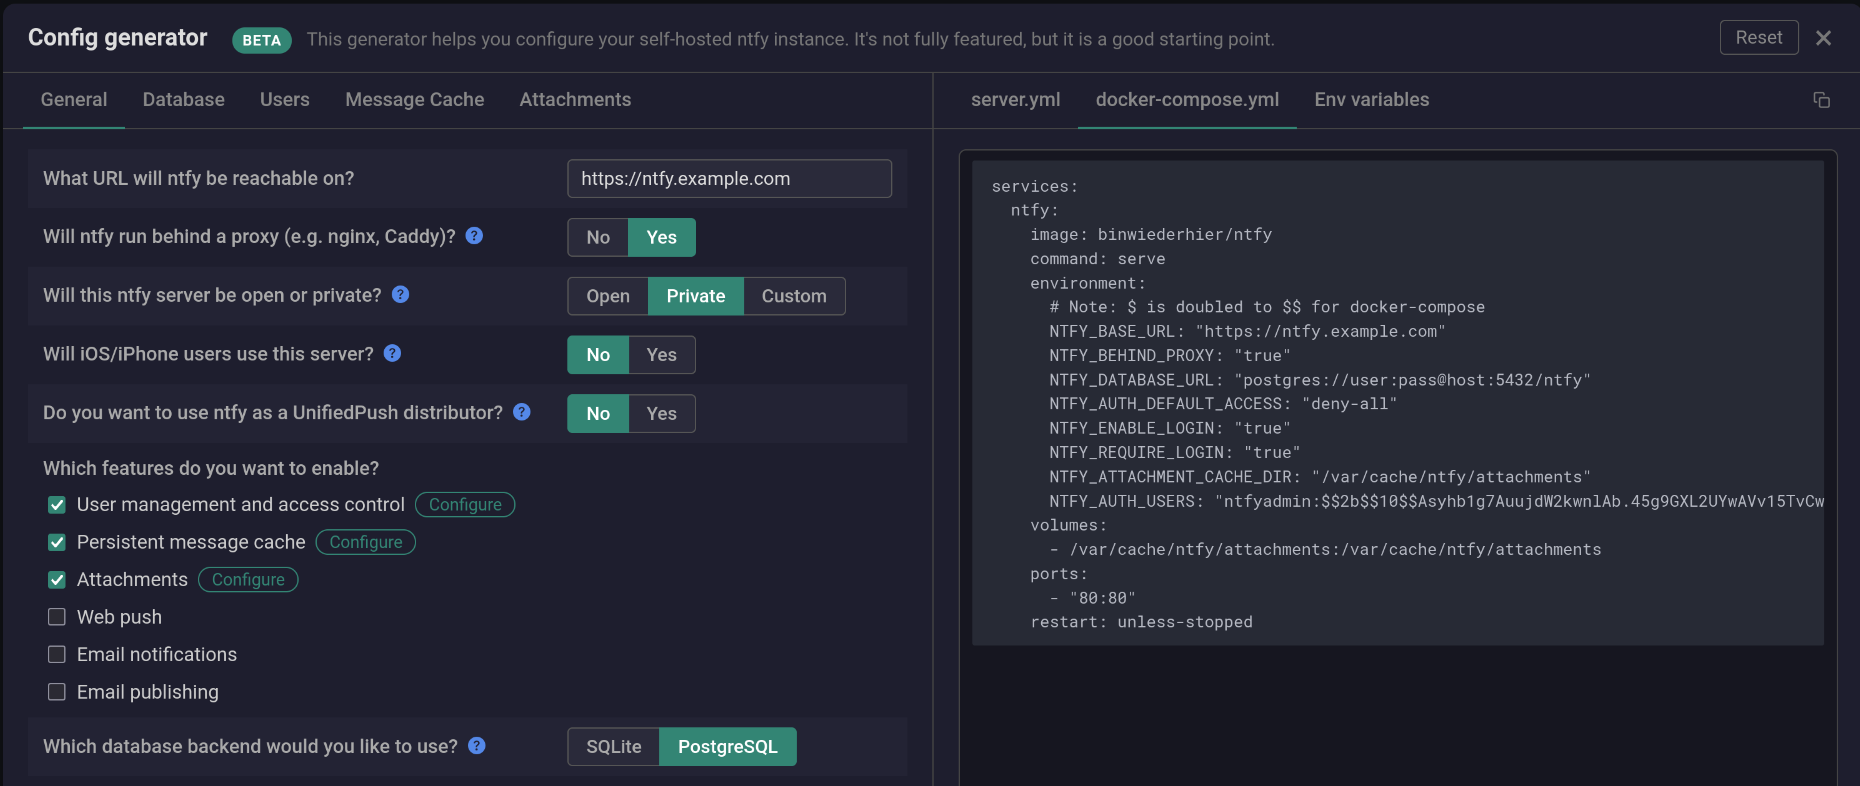Enable the Email notifications checkbox

pos(57,654)
